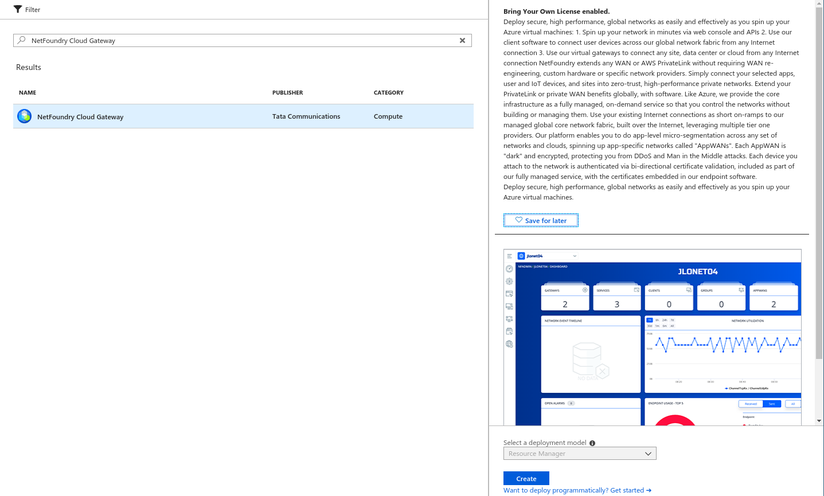Click the Compute category cell

(388, 116)
